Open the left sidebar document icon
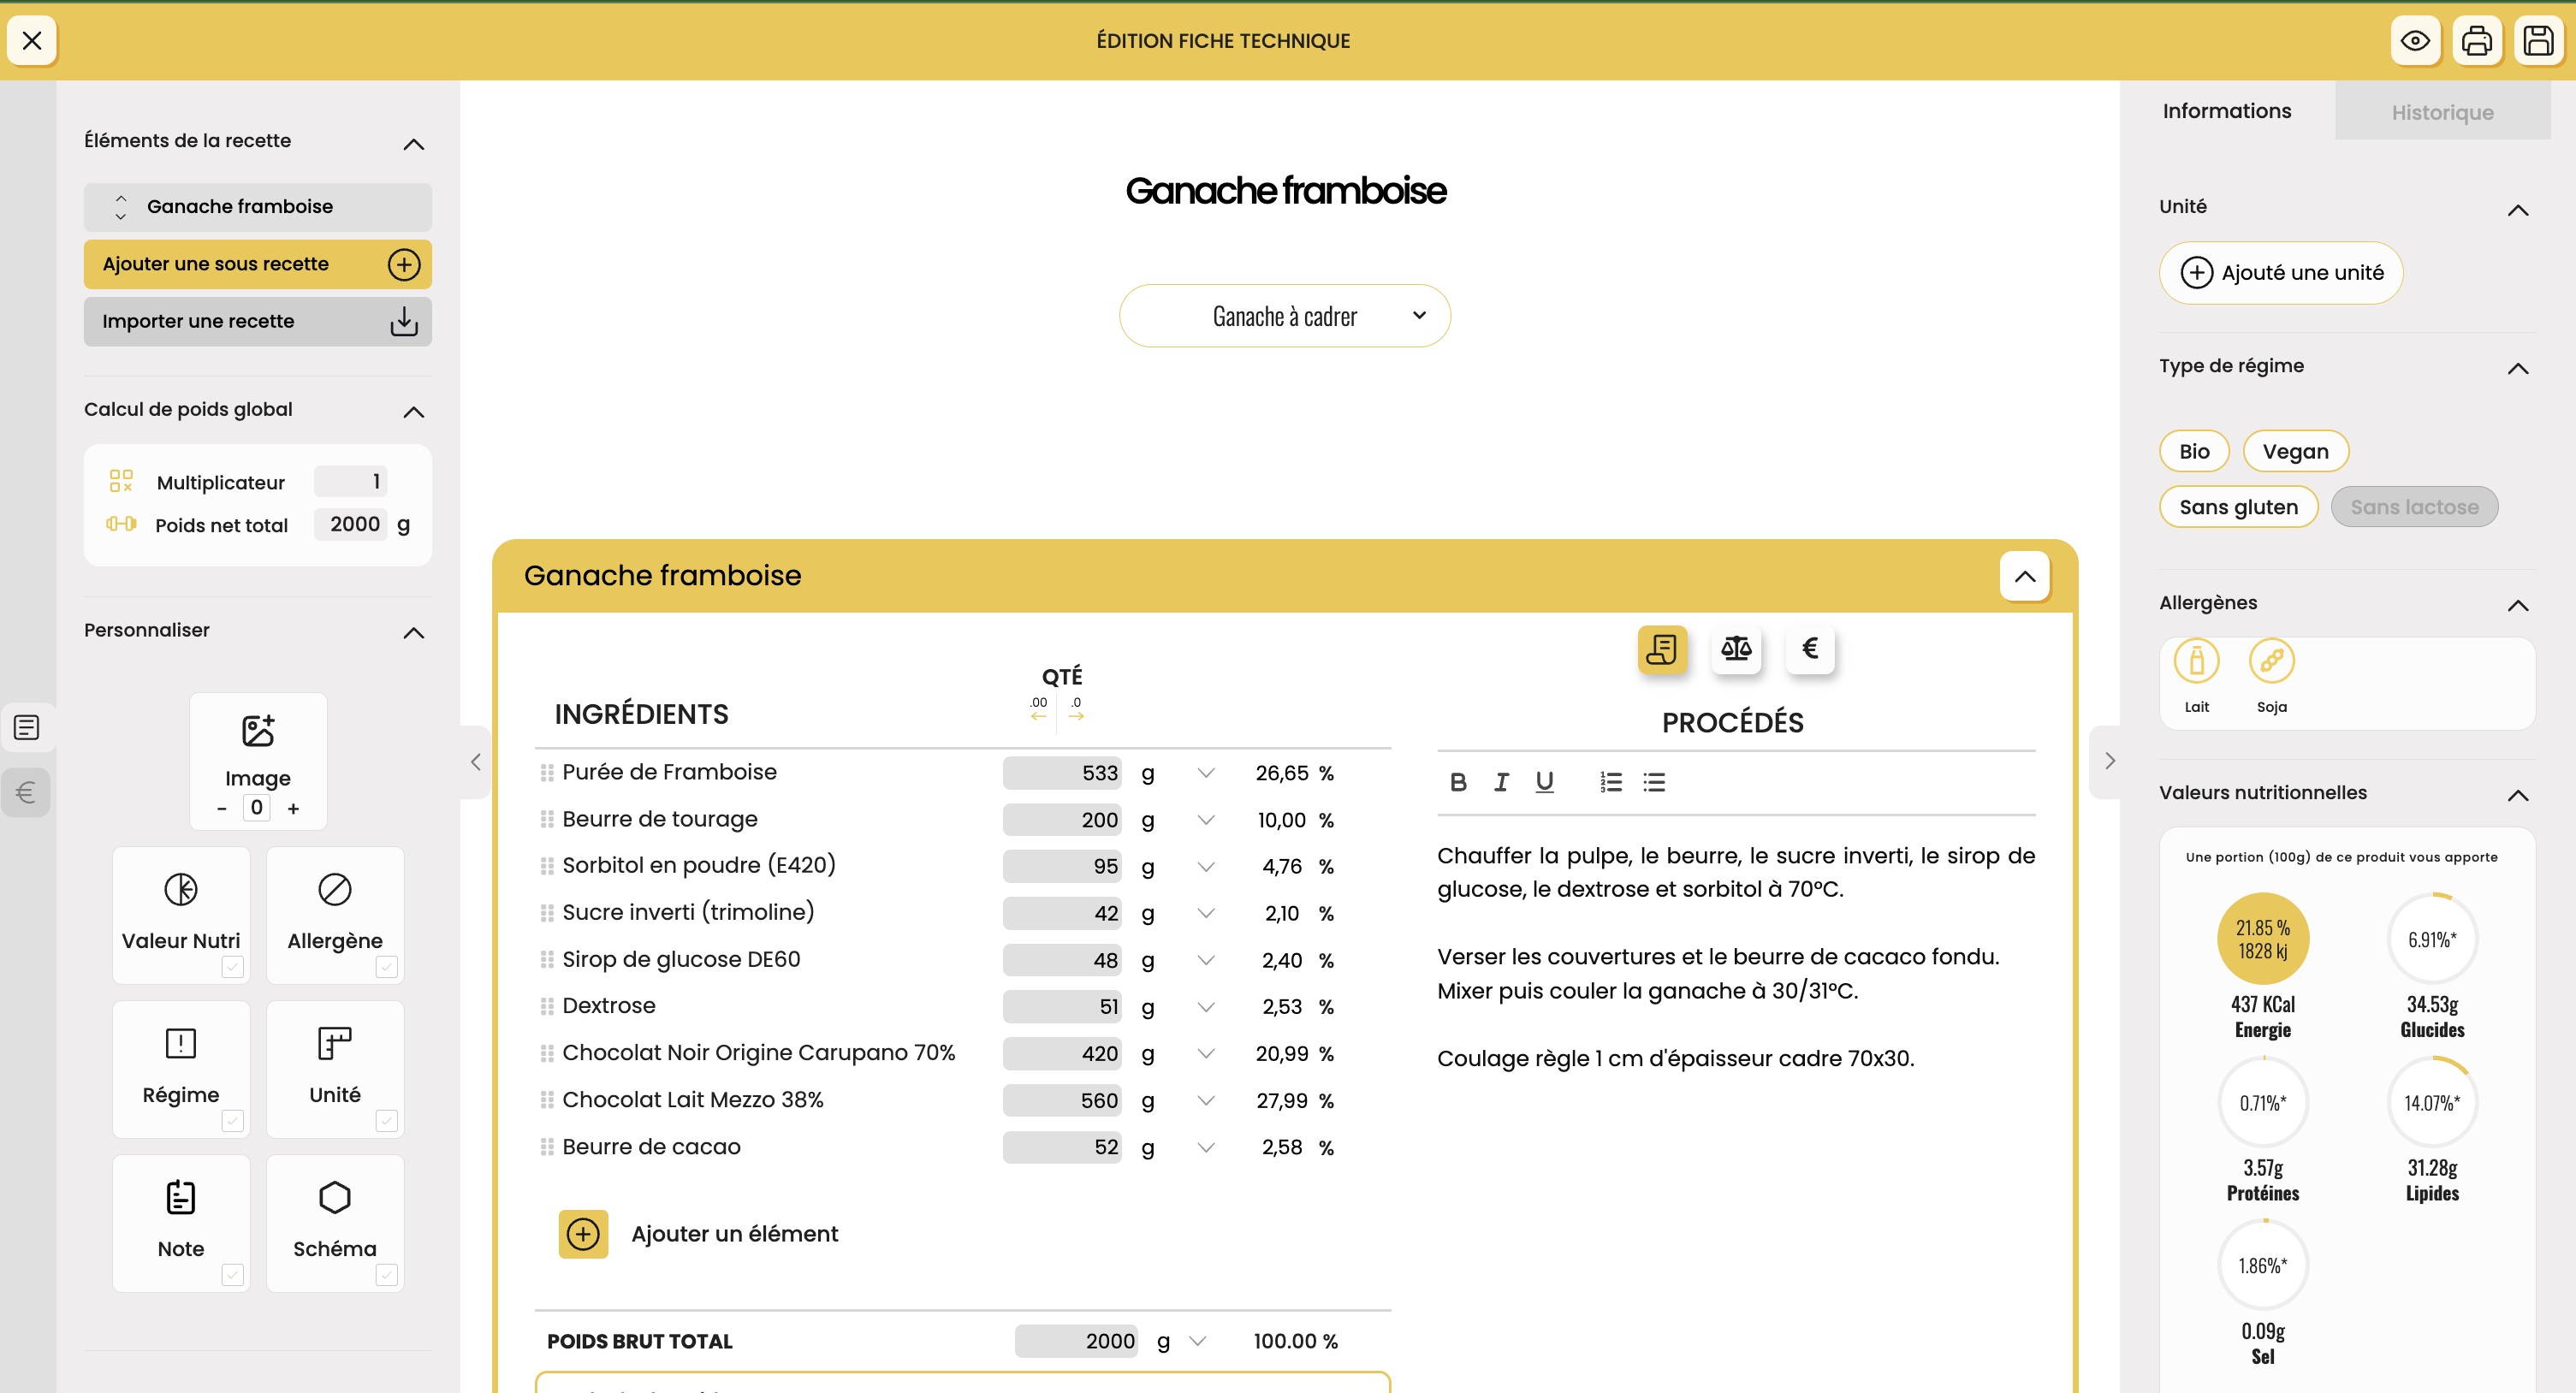 click(x=26, y=727)
